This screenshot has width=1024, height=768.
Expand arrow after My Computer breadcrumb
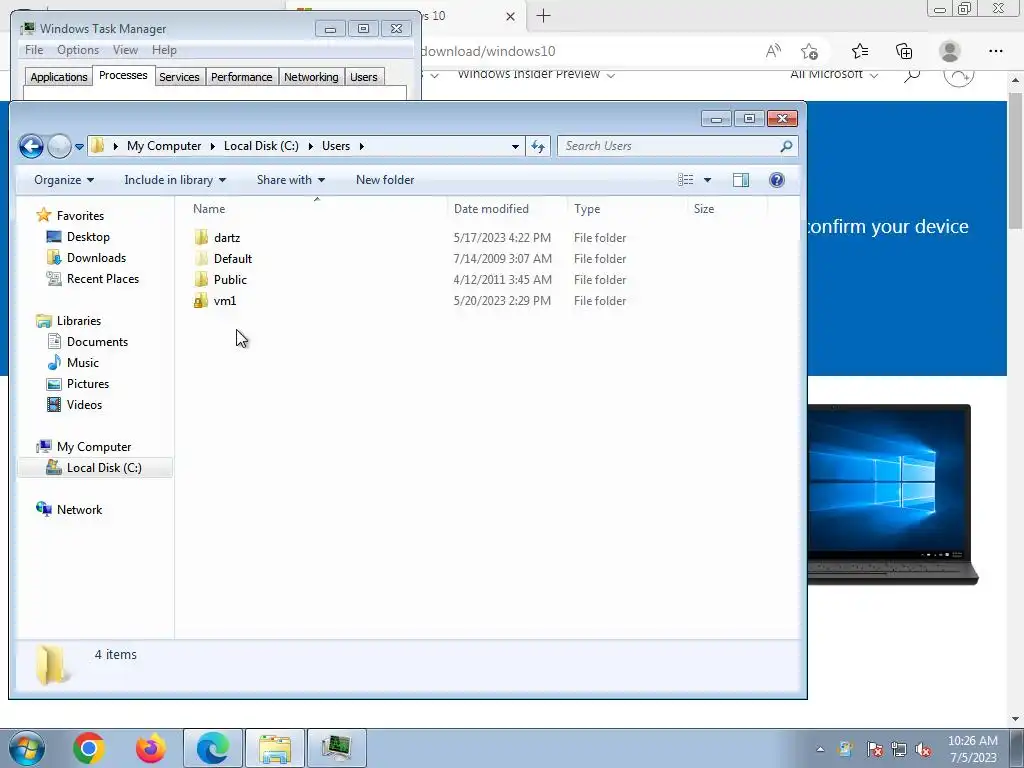point(213,146)
